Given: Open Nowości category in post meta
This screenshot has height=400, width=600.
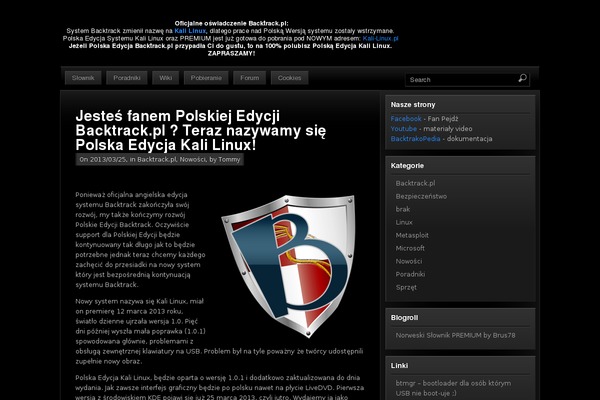Looking at the screenshot, I should pos(193,160).
